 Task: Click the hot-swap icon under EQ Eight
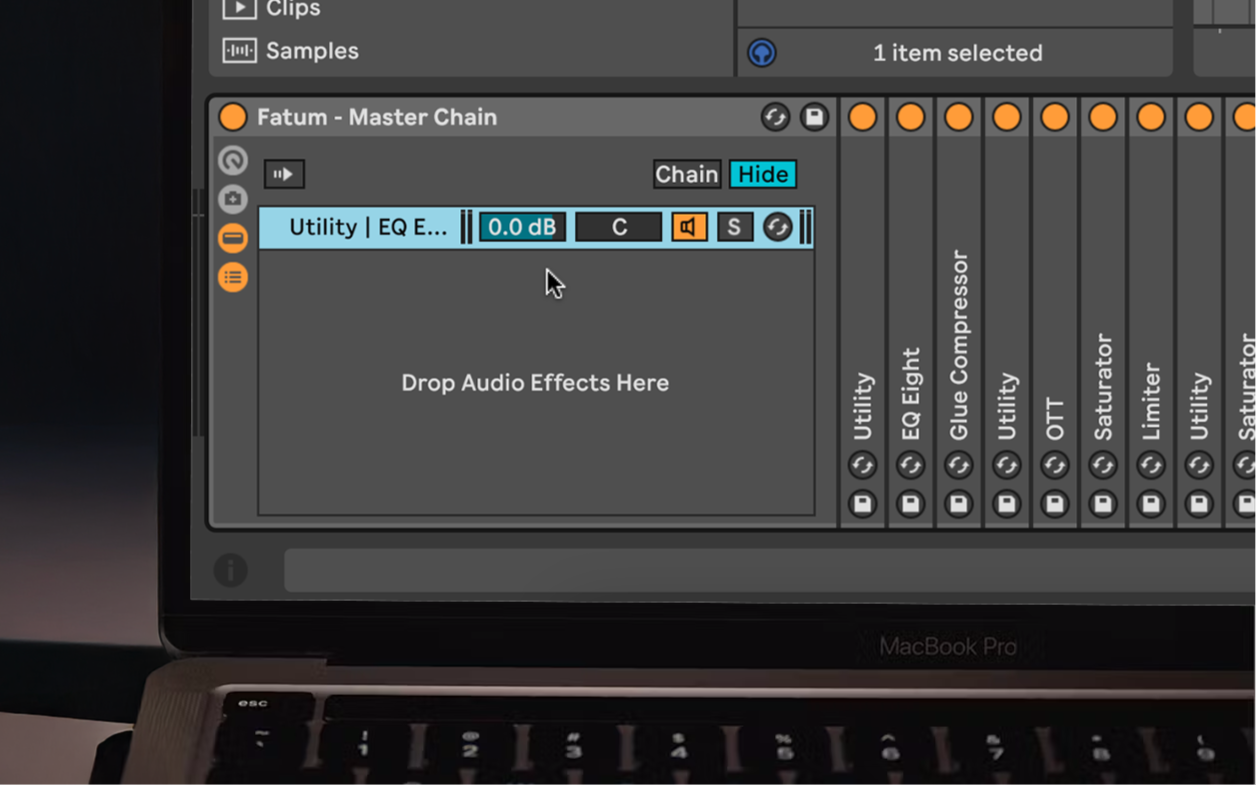coord(910,465)
